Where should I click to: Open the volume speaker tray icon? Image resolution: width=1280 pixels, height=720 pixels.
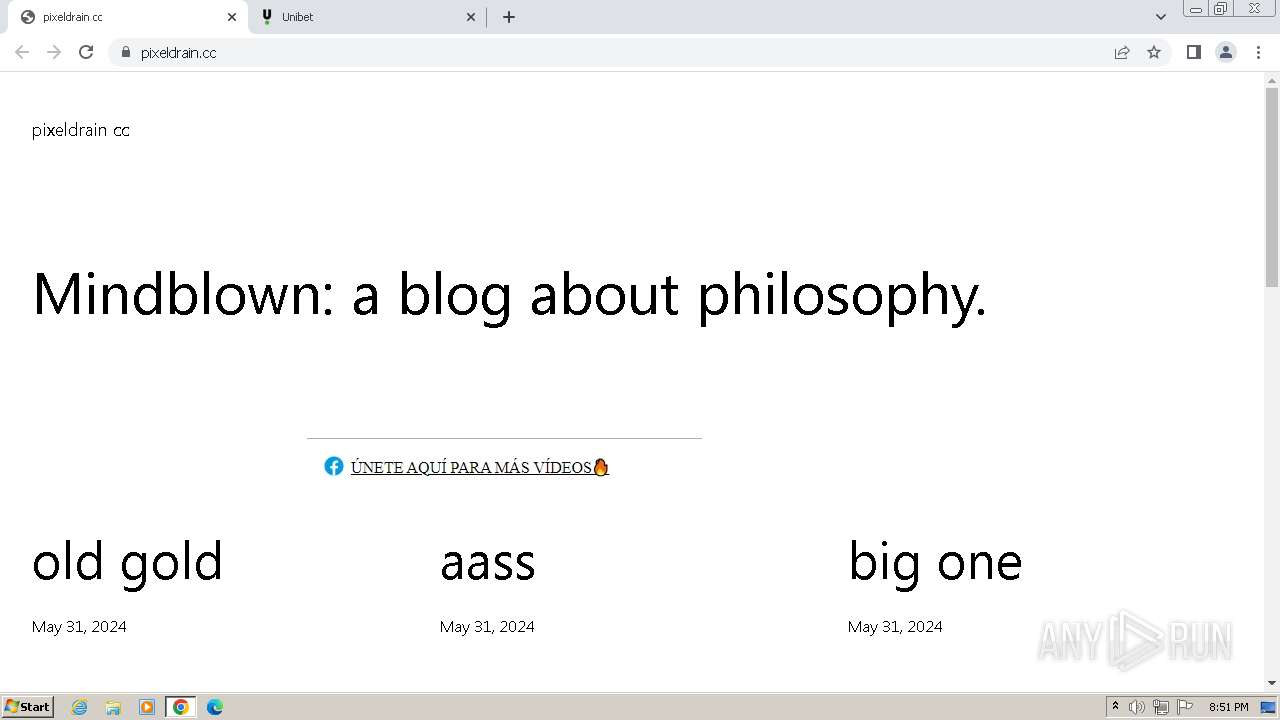(1137, 707)
